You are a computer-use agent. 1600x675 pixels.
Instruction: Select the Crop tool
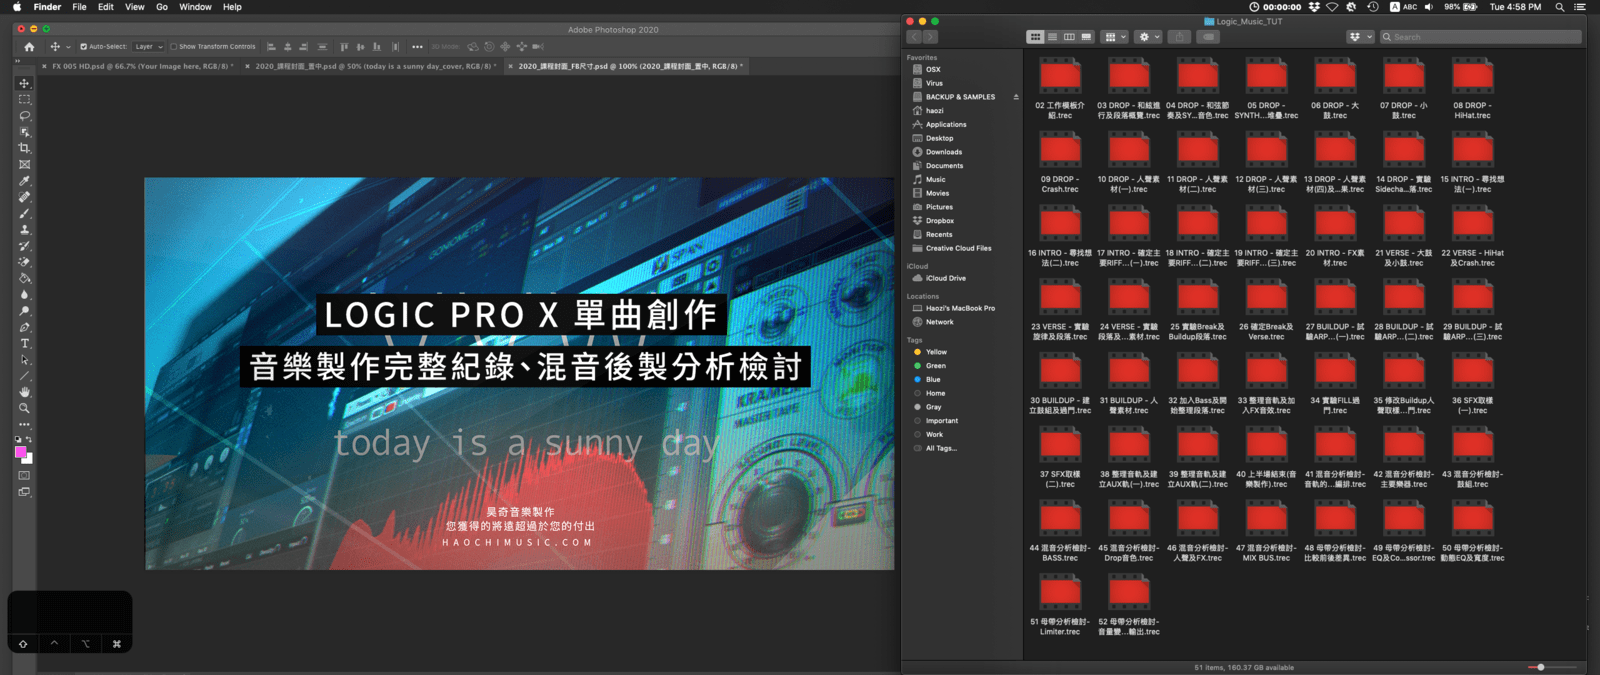(25, 148)
